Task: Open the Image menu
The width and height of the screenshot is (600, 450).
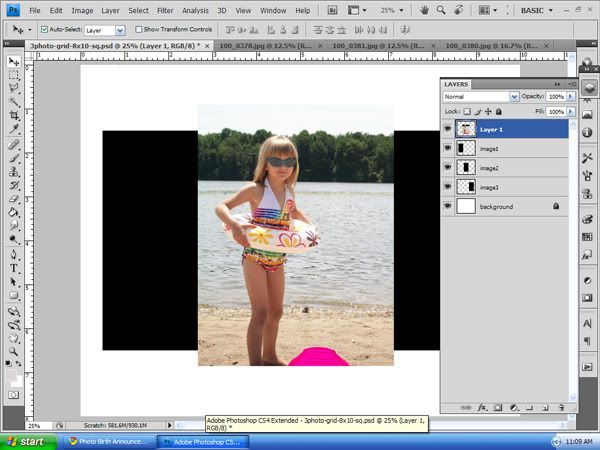Action: (82, 11)
